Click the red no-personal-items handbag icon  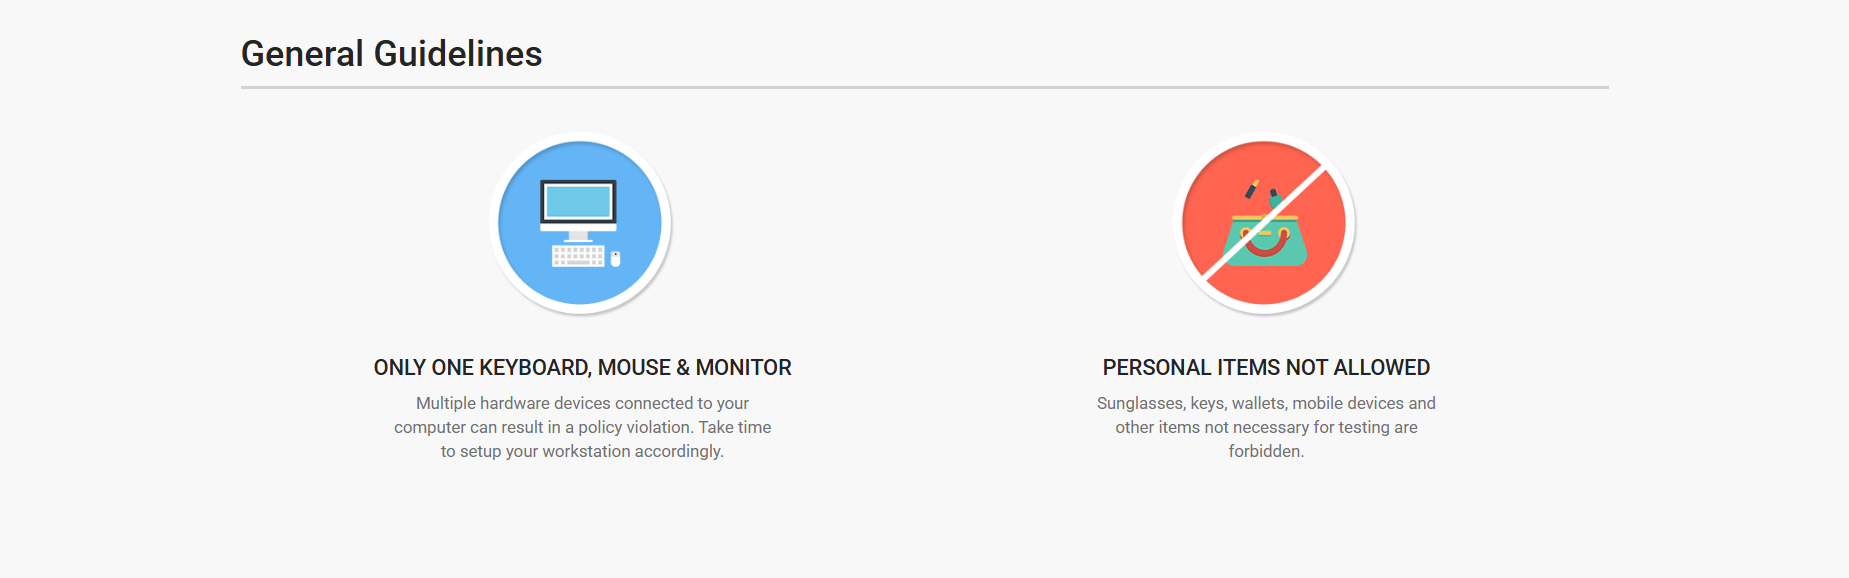click(1264, 223)
